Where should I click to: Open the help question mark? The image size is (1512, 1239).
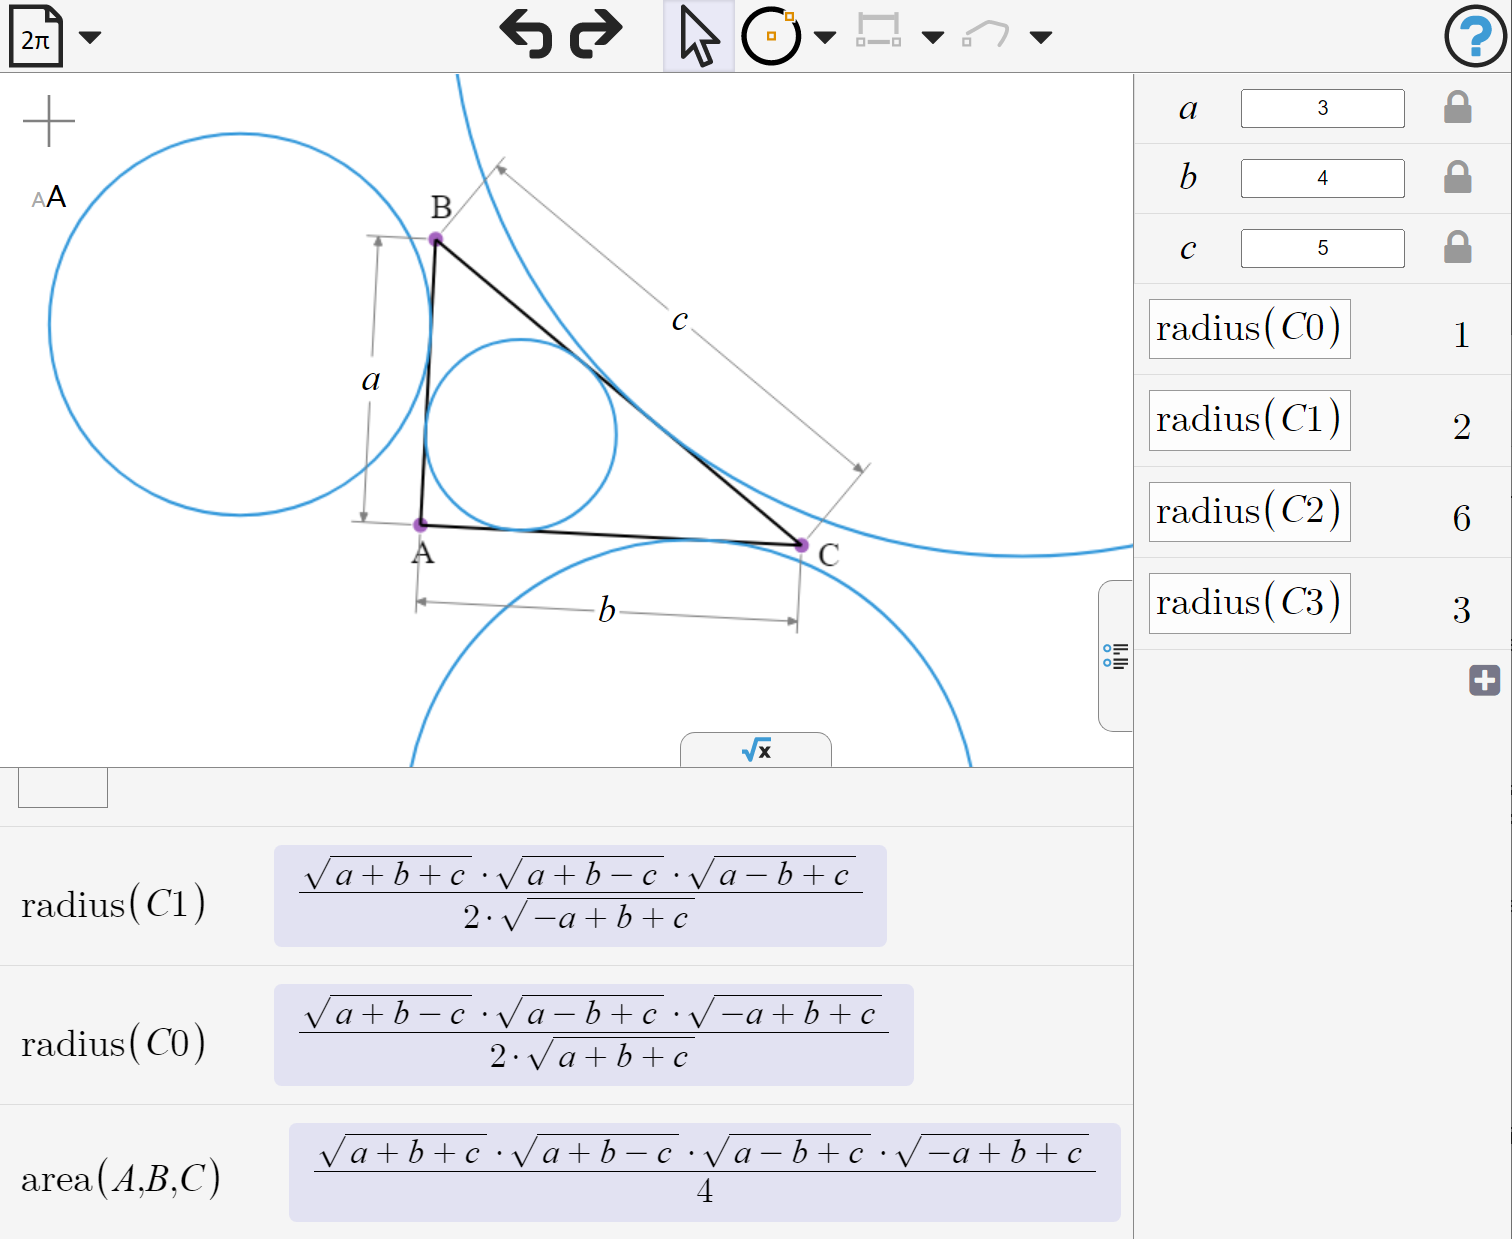click(1475, 37)
